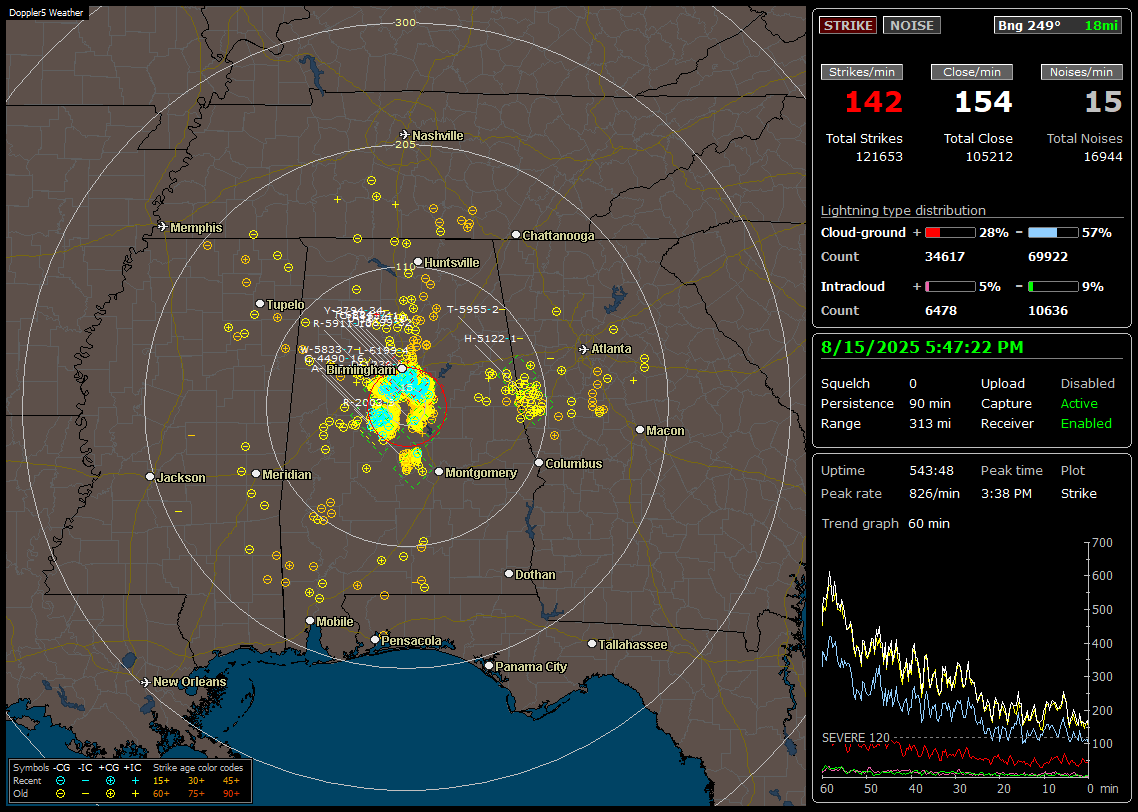Click the +IC pink 5% bar

pyautogui.click(x=950, y=287)
